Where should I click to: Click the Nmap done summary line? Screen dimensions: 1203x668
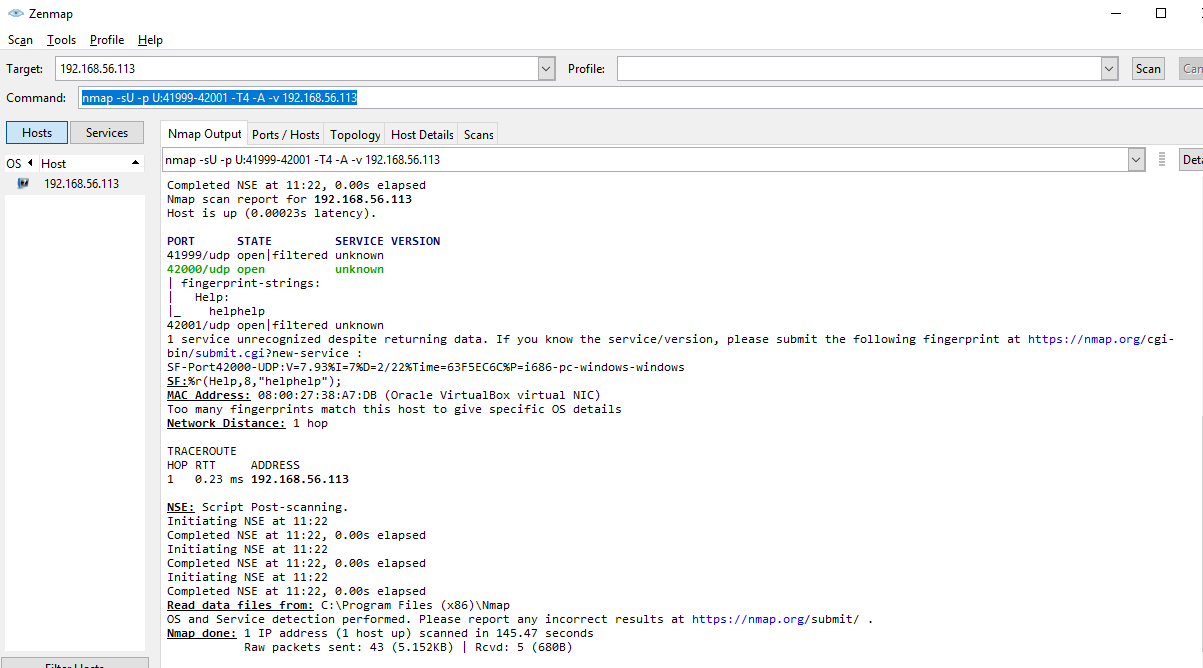point(380,633)
